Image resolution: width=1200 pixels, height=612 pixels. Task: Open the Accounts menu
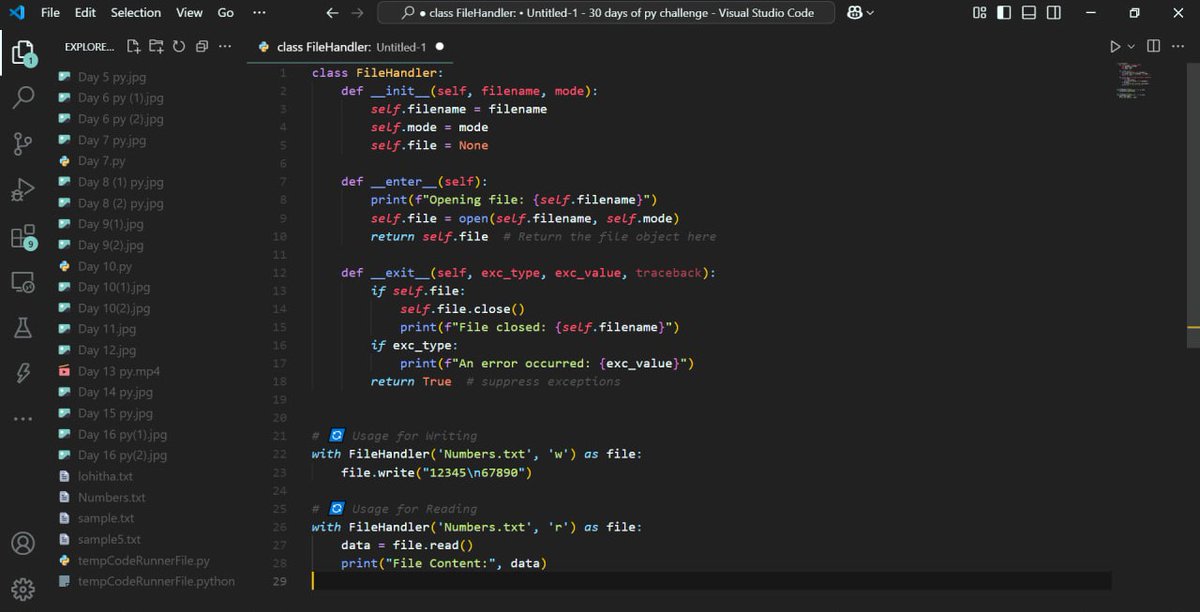coord(23,543)
